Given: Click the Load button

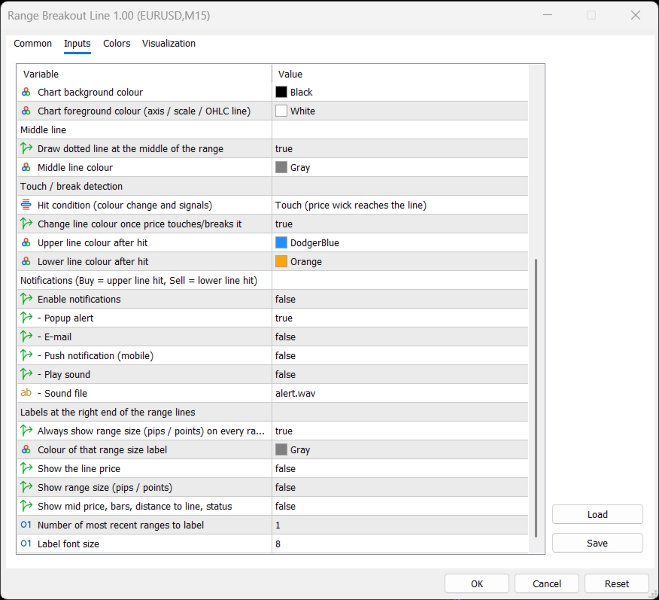Looking at the screenshot, I should [x=597, y=514].
